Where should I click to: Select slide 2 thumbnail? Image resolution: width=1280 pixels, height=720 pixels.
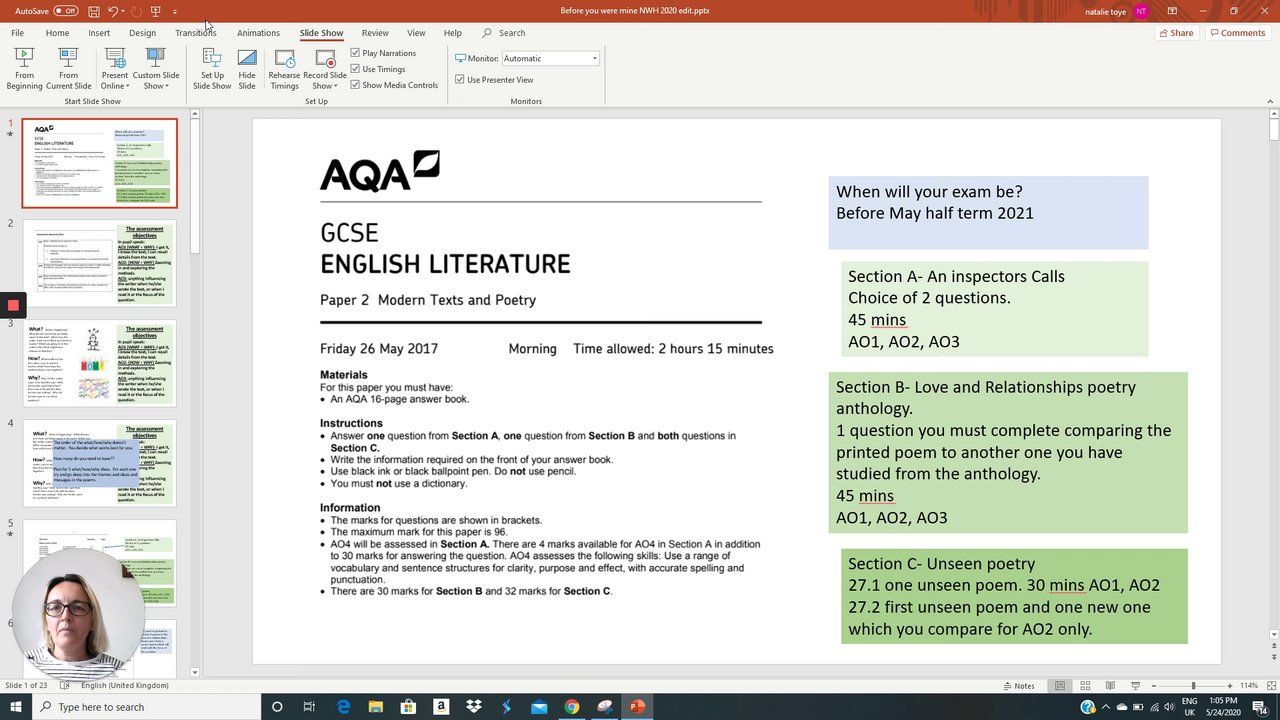tap(99, 263)
